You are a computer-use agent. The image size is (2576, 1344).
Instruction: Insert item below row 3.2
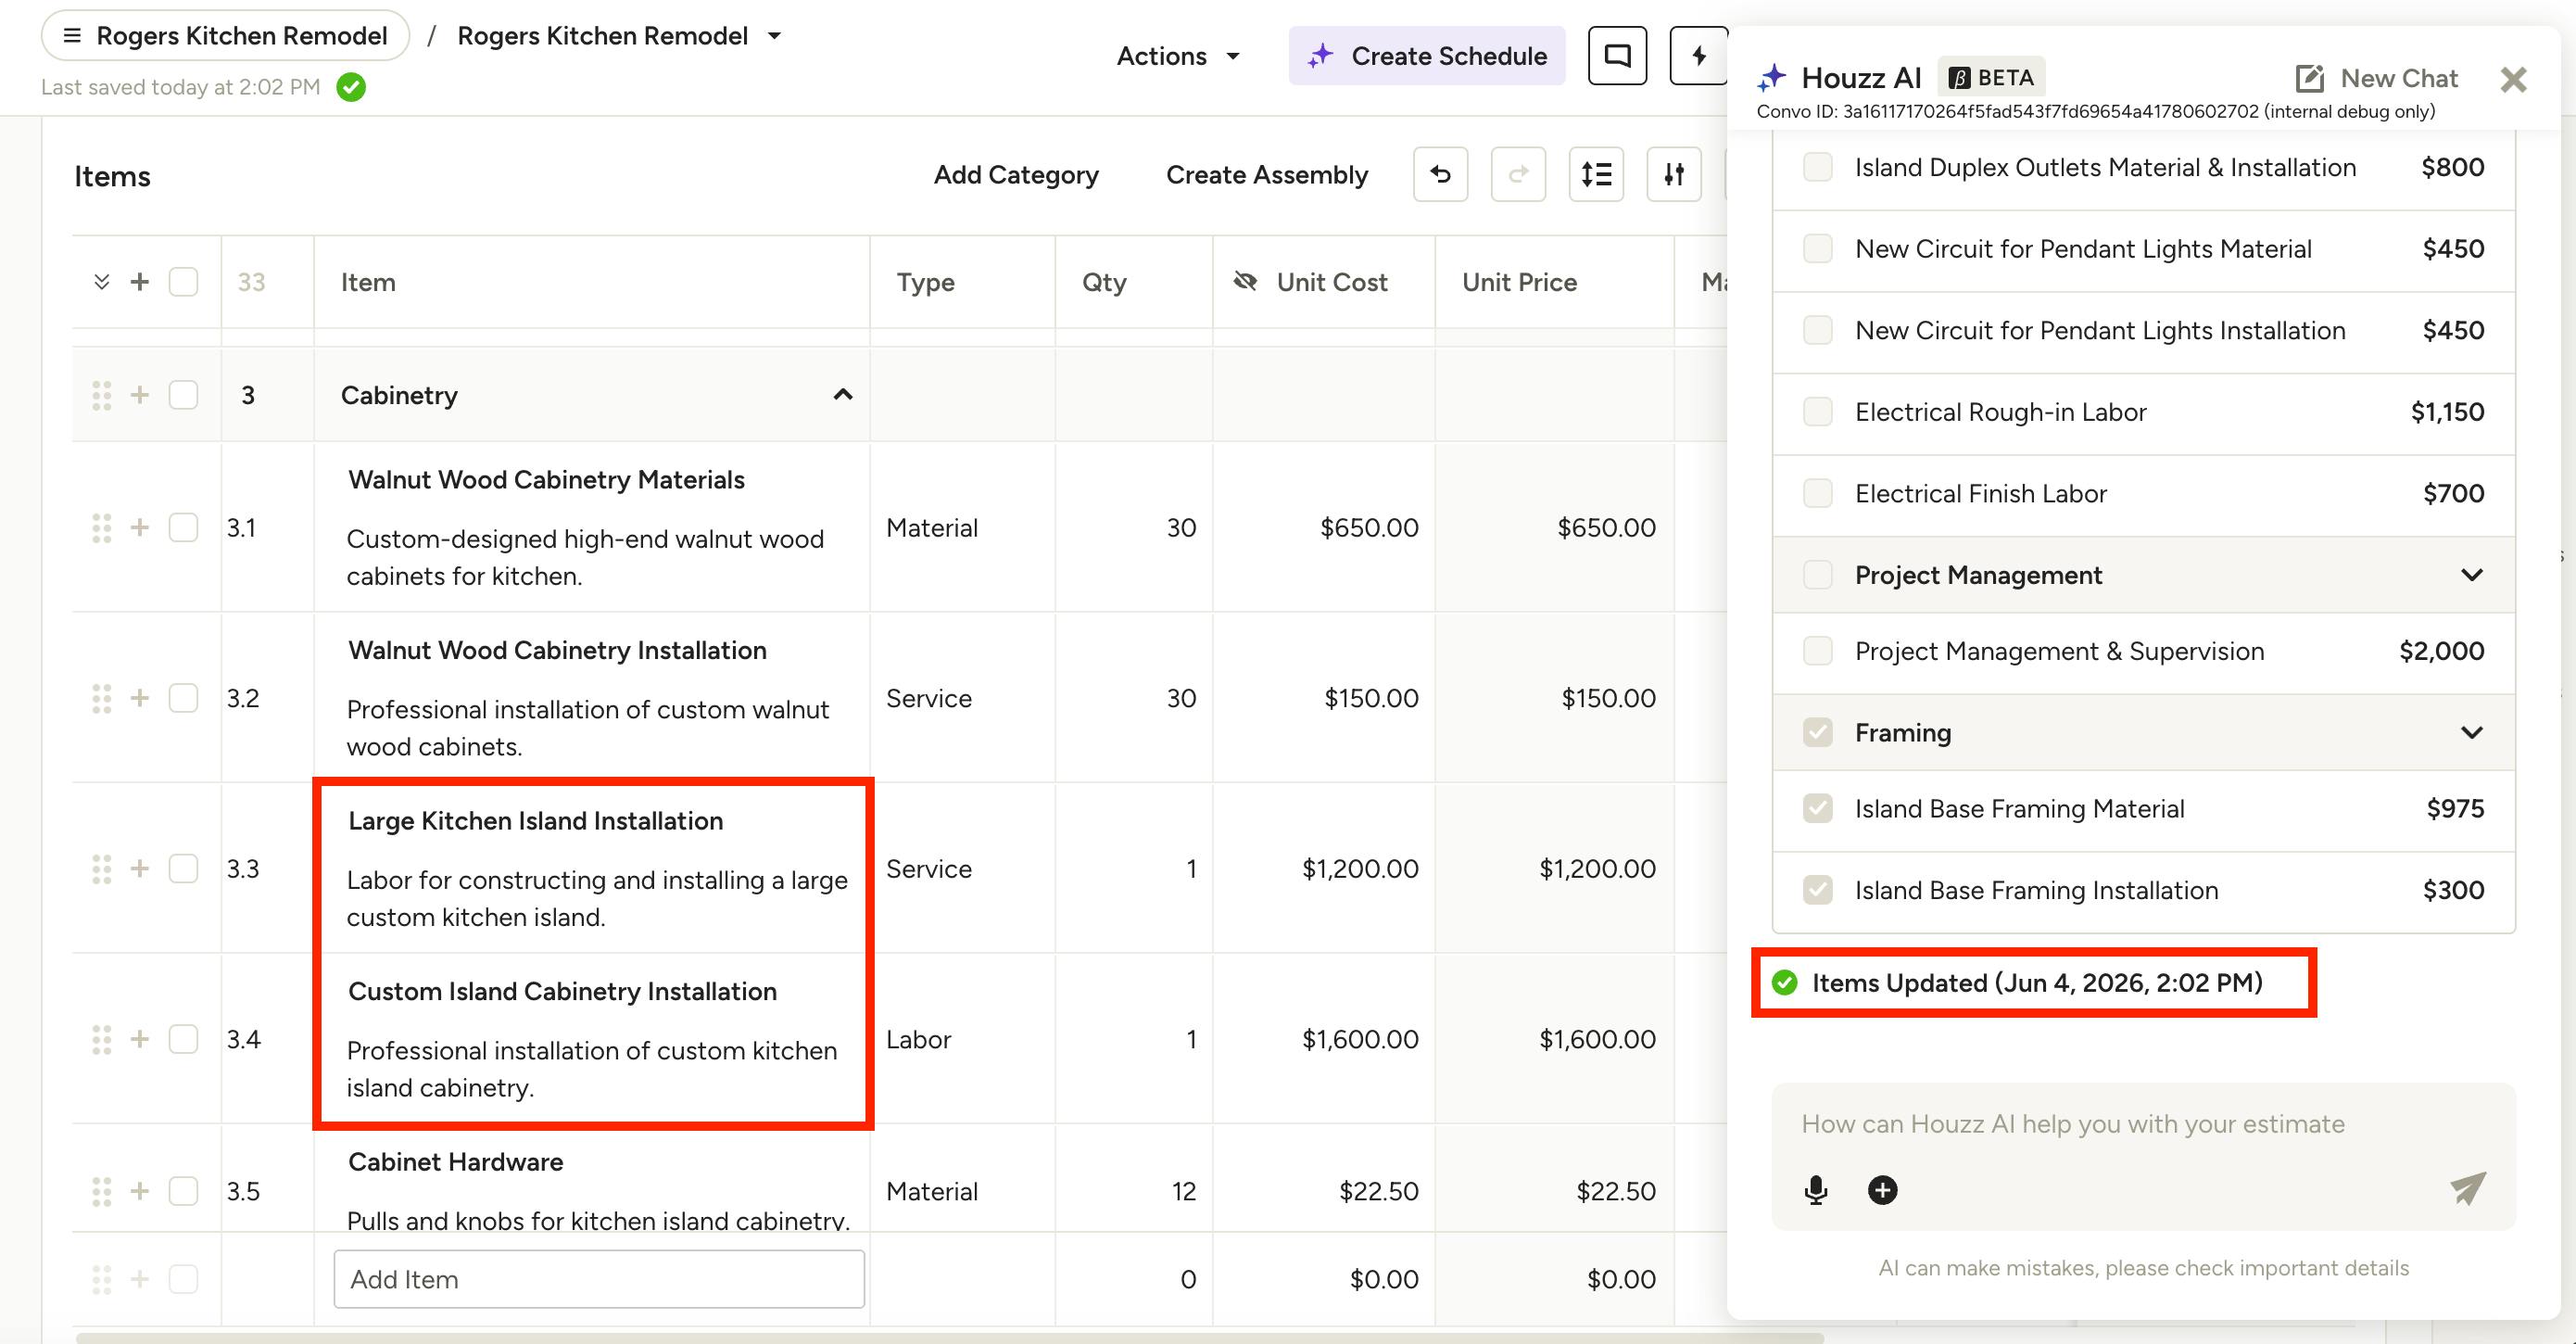pyautogui.click(x=140, y=698)
